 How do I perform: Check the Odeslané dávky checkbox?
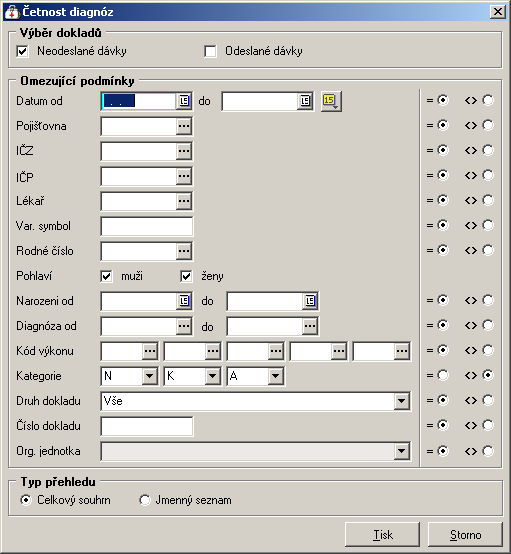pos(210,51)
